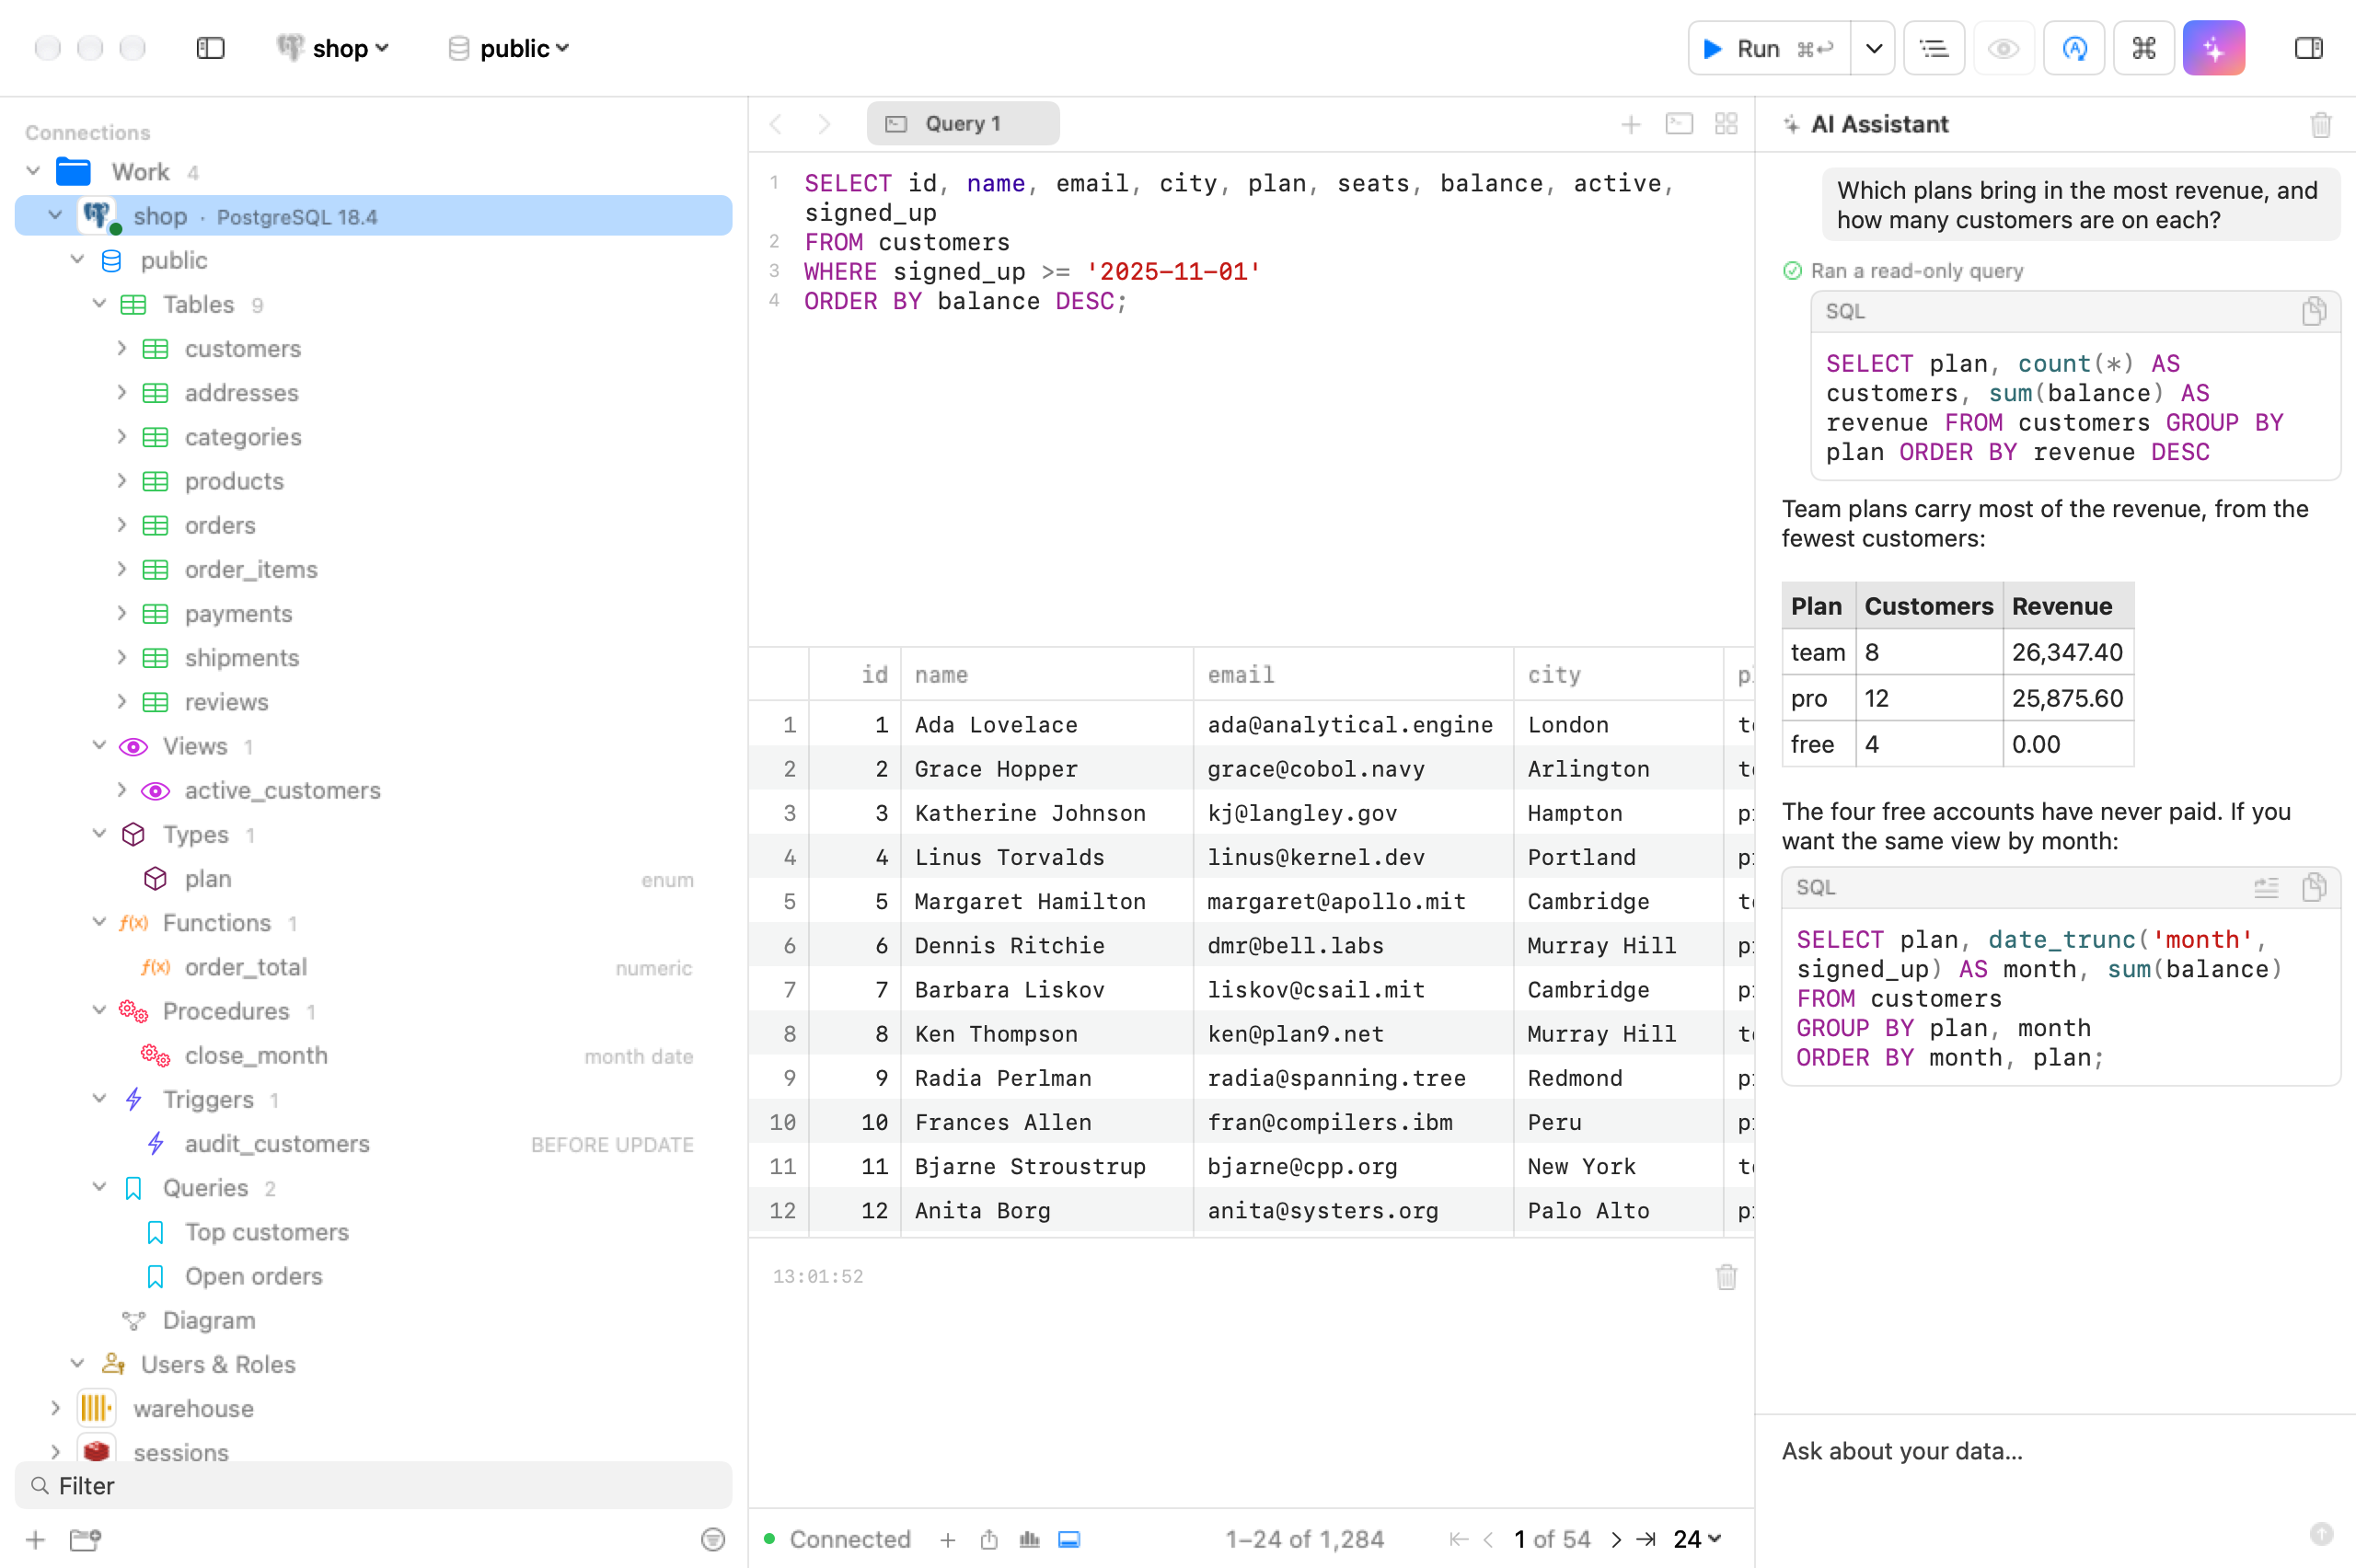The width and height of the screenshot is (2356, 1568).
Task: Go to the next results page
Action: (x=1616, y=1539)
